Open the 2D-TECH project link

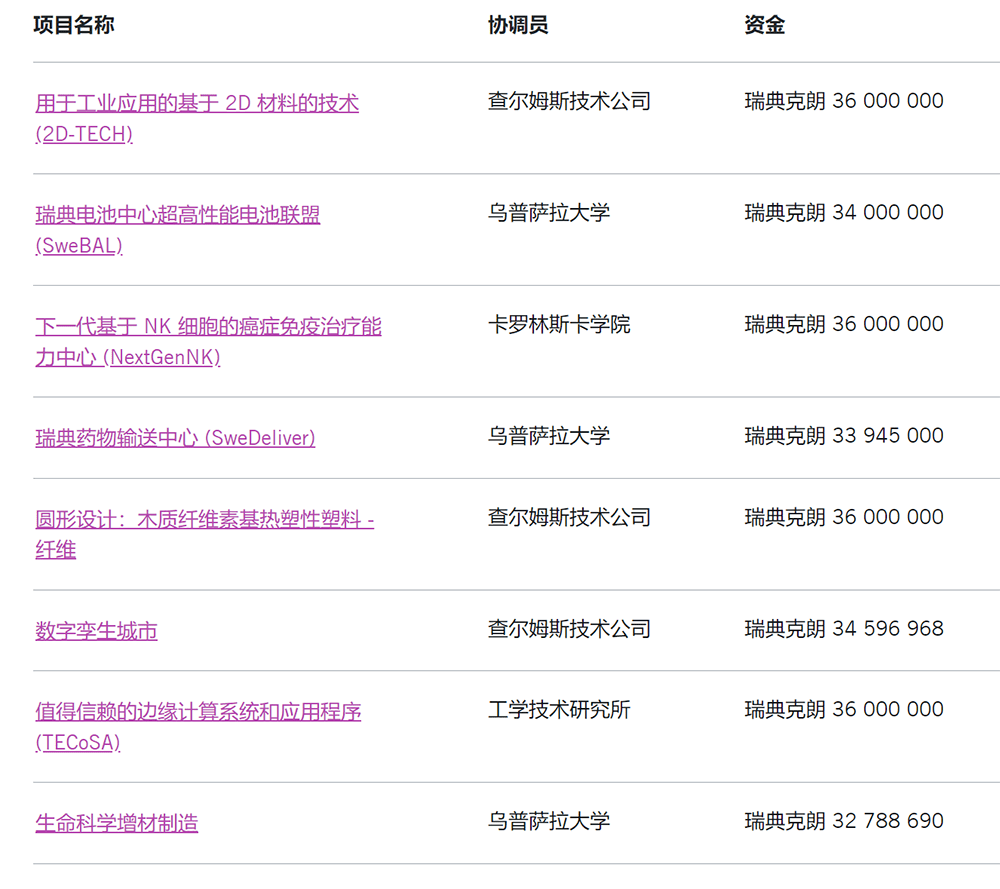(197, 103)
